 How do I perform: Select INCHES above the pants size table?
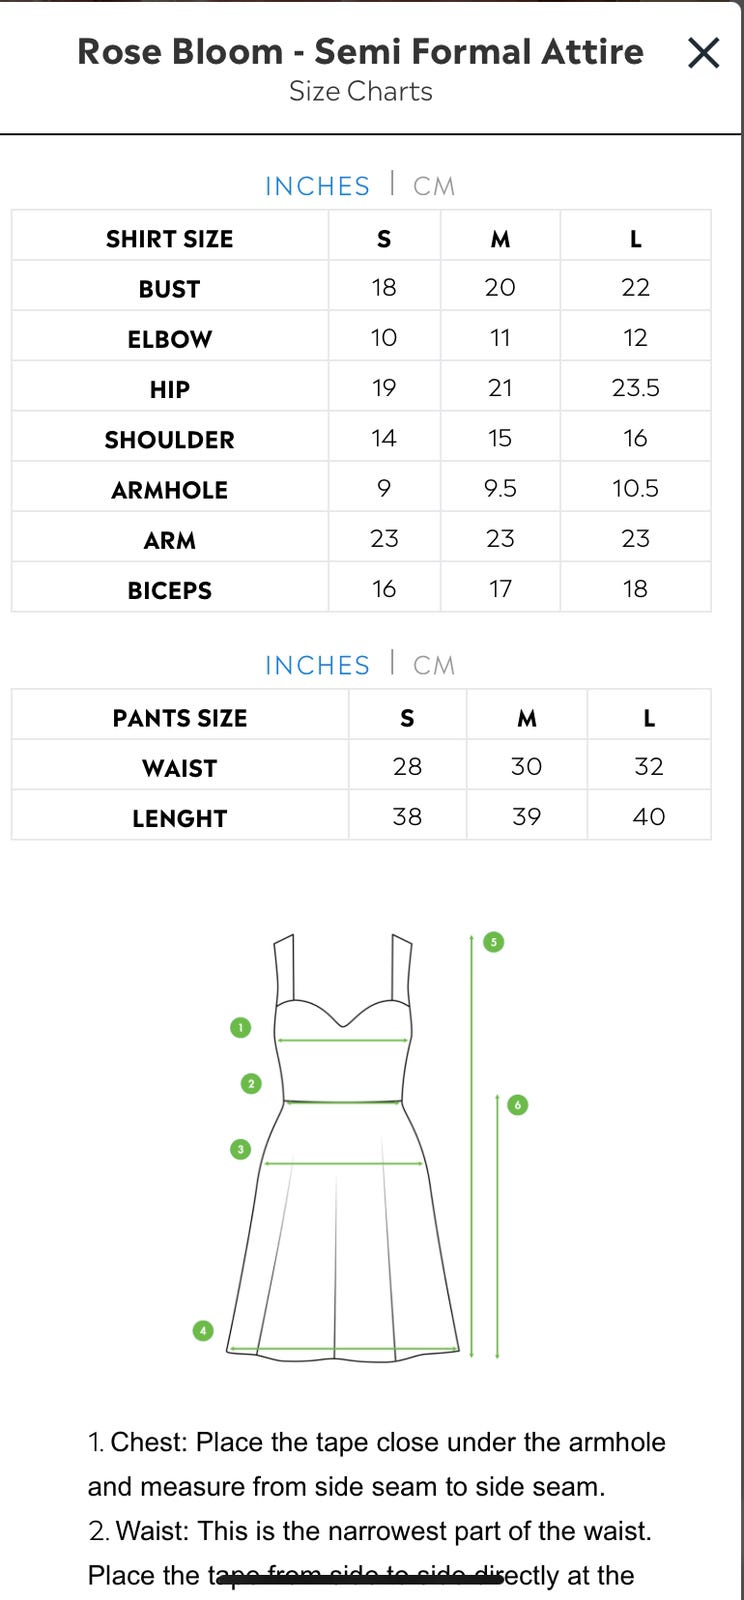point(317,666)
